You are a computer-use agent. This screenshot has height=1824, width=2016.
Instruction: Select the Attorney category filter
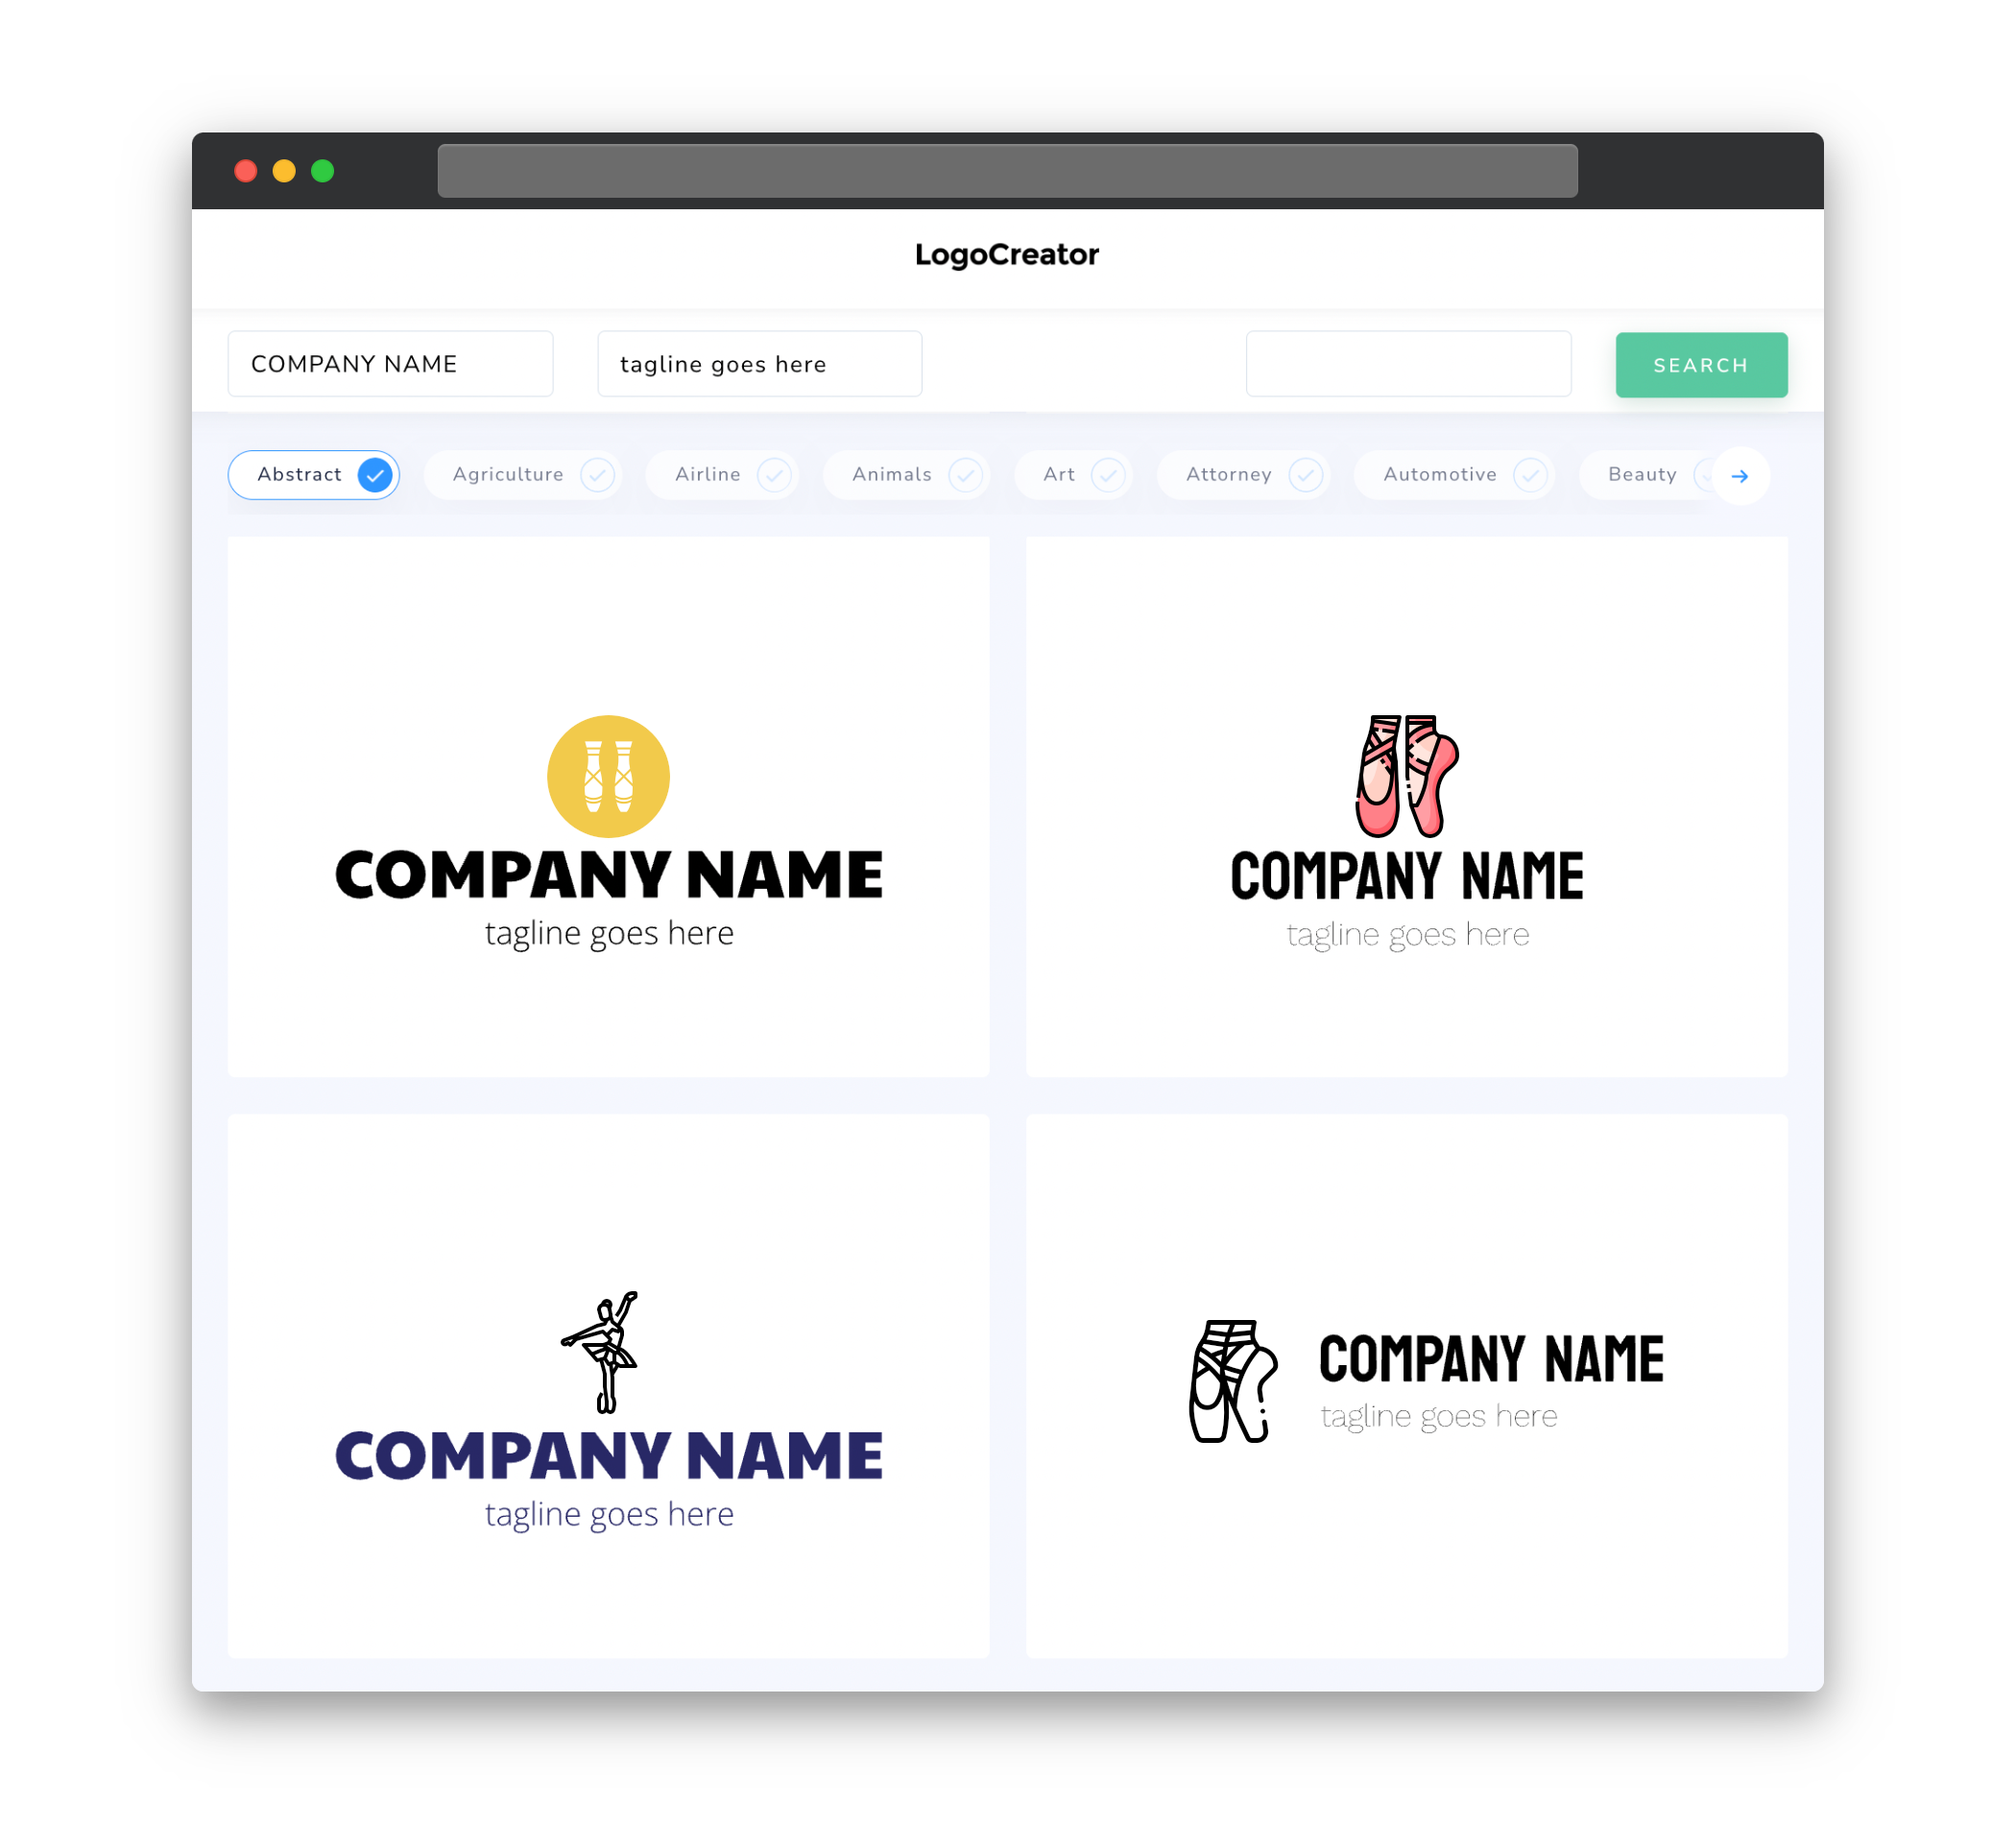(1249, 474)
